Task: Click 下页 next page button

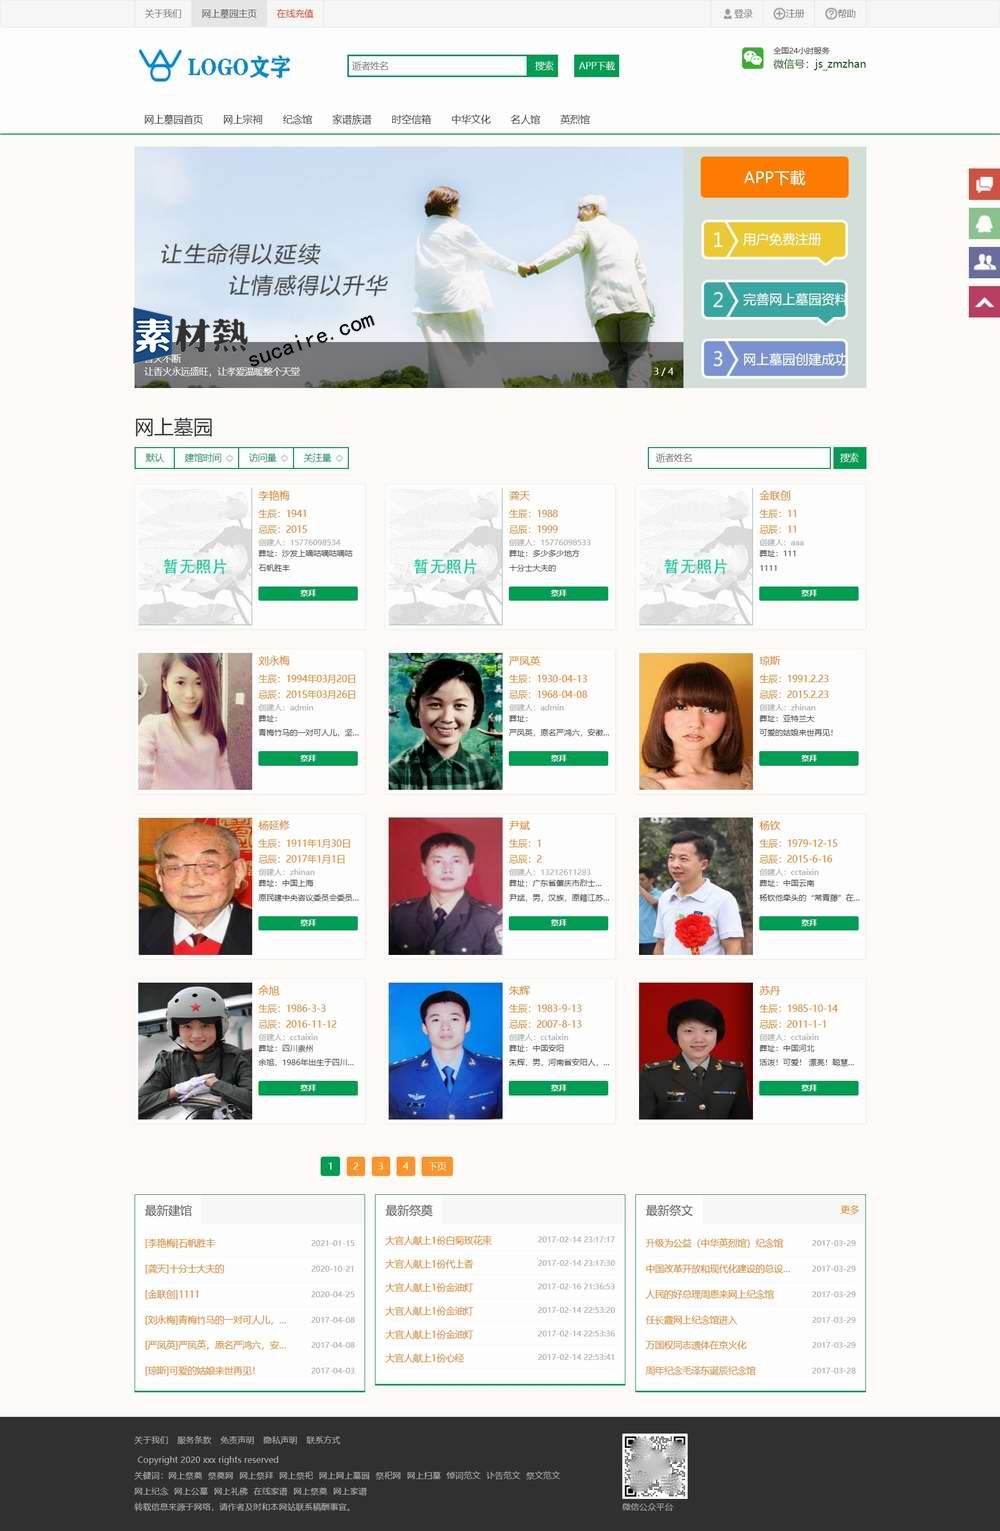Action: click(437, 1166)
